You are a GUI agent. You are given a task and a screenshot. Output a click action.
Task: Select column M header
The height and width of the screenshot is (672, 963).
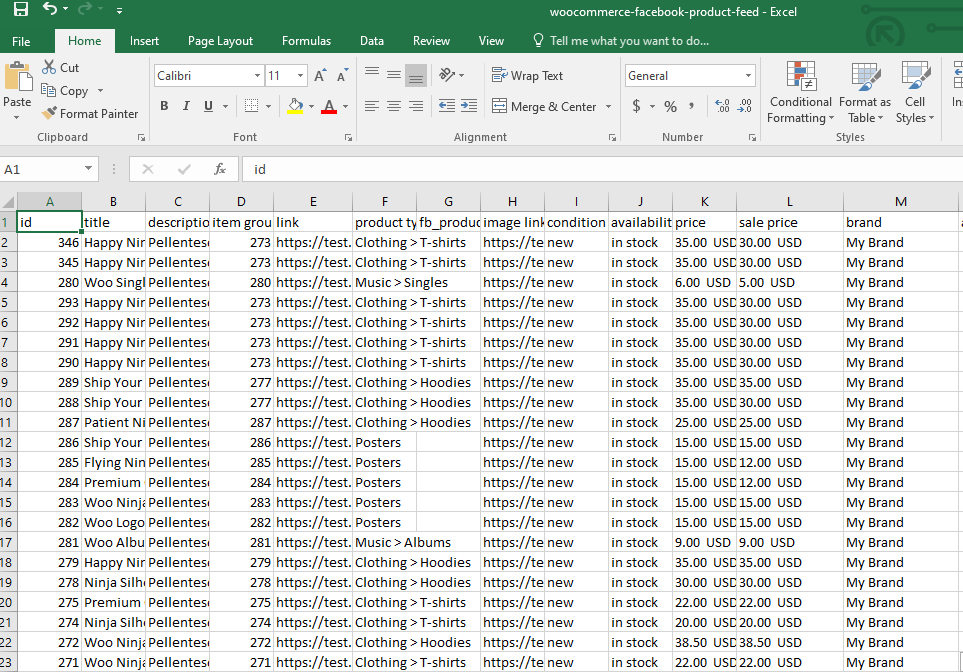pyautogui.click(x=900, y=202)
